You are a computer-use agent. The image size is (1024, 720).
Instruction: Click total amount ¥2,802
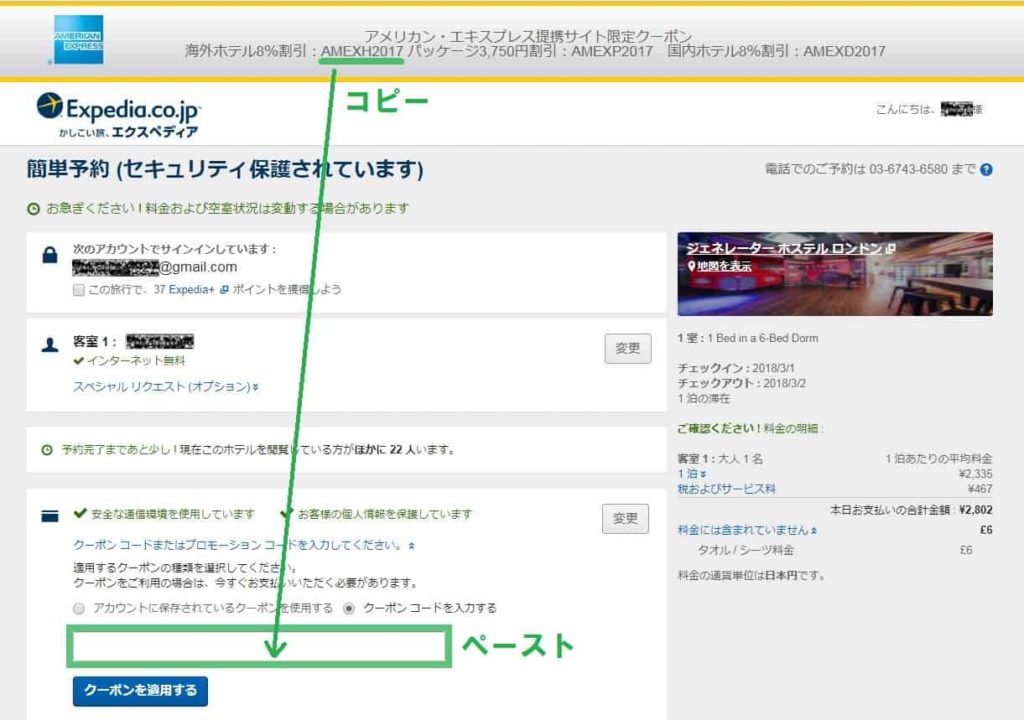976,510
